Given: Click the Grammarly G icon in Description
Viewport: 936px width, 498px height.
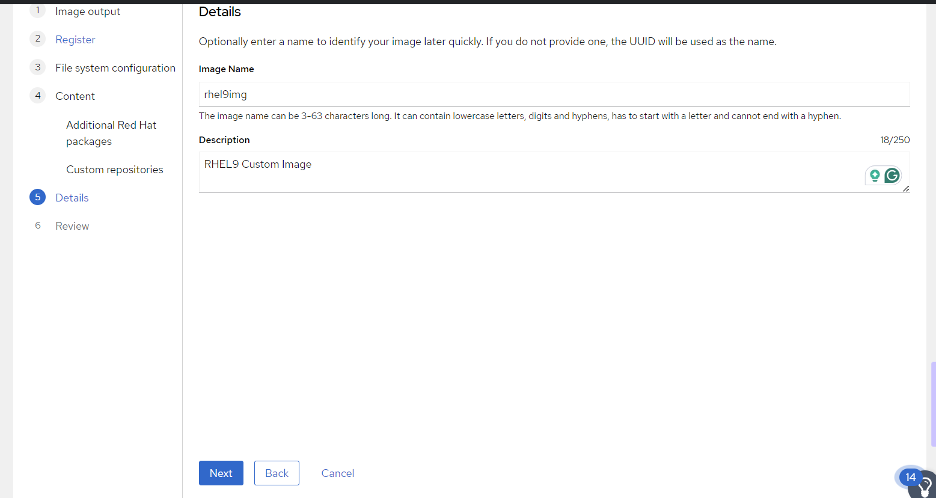Looking at the screenshot, I should point(892,176).
